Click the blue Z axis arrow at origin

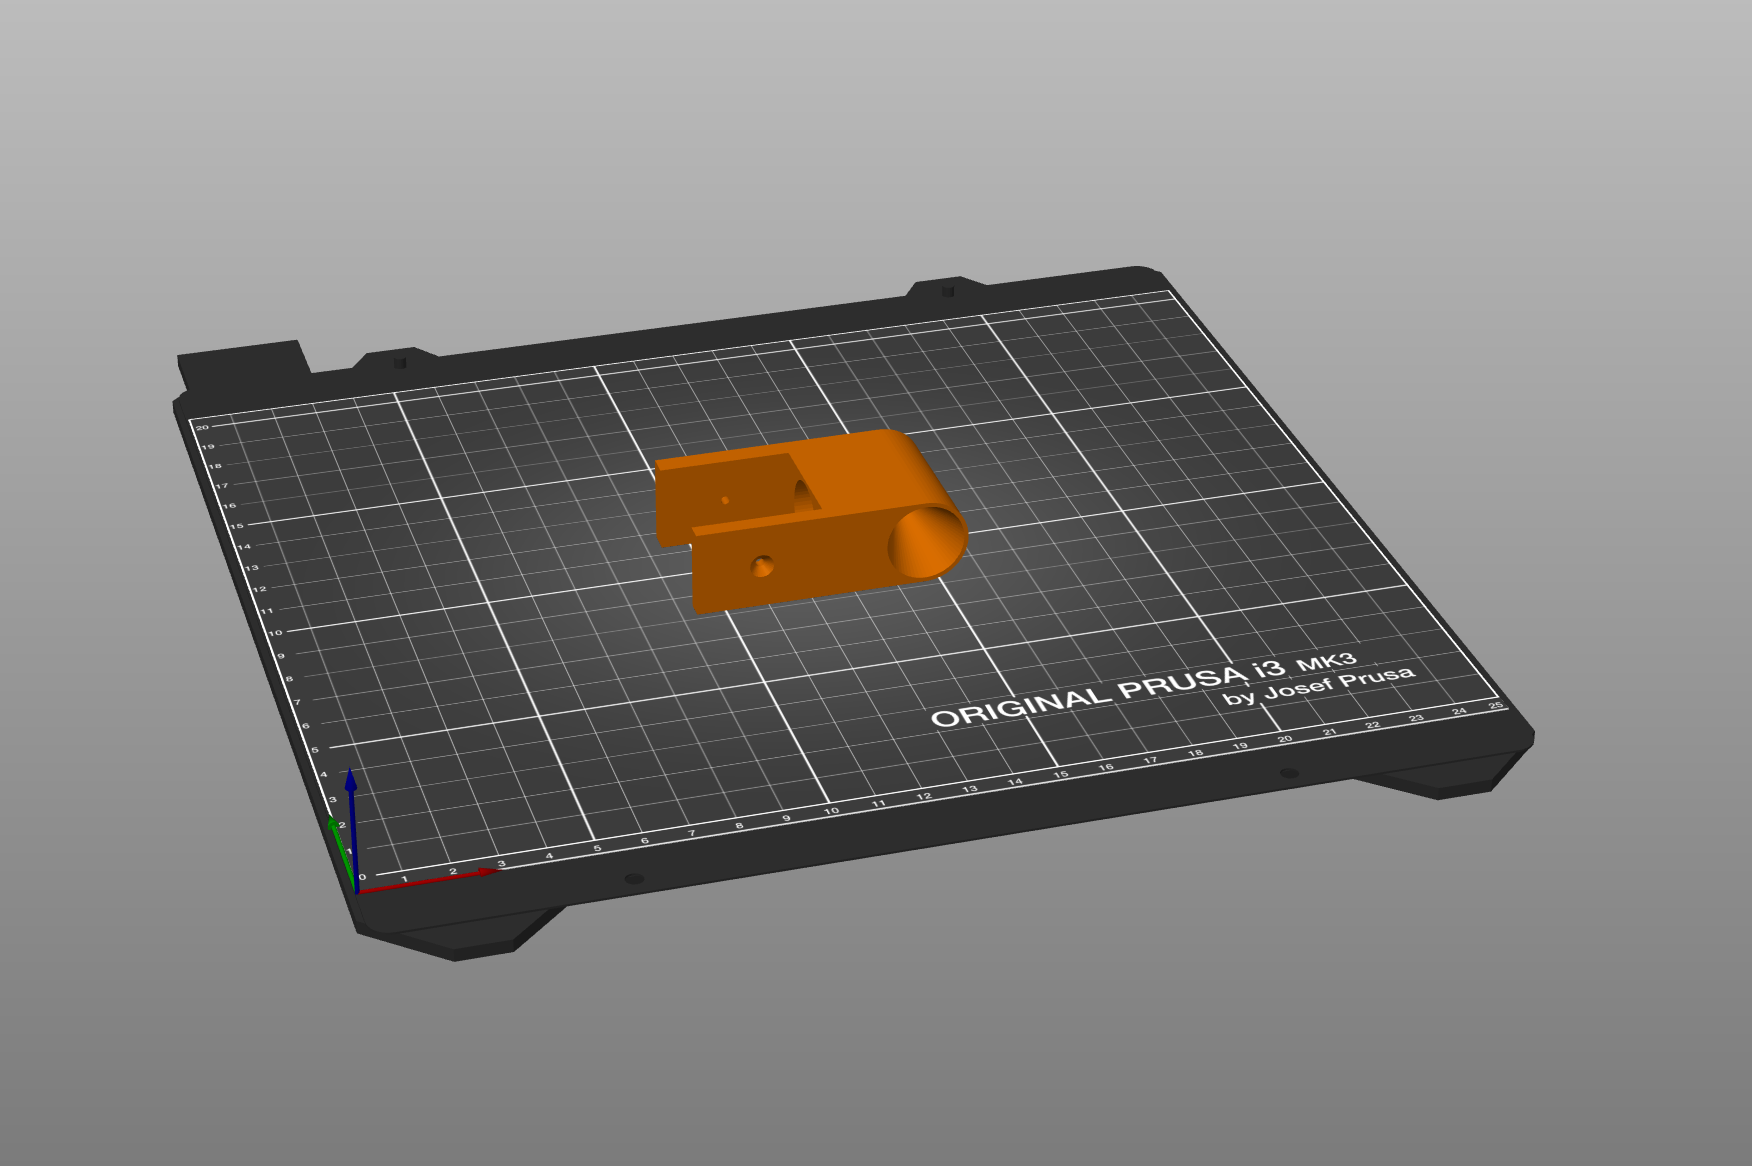pos(351,828)
